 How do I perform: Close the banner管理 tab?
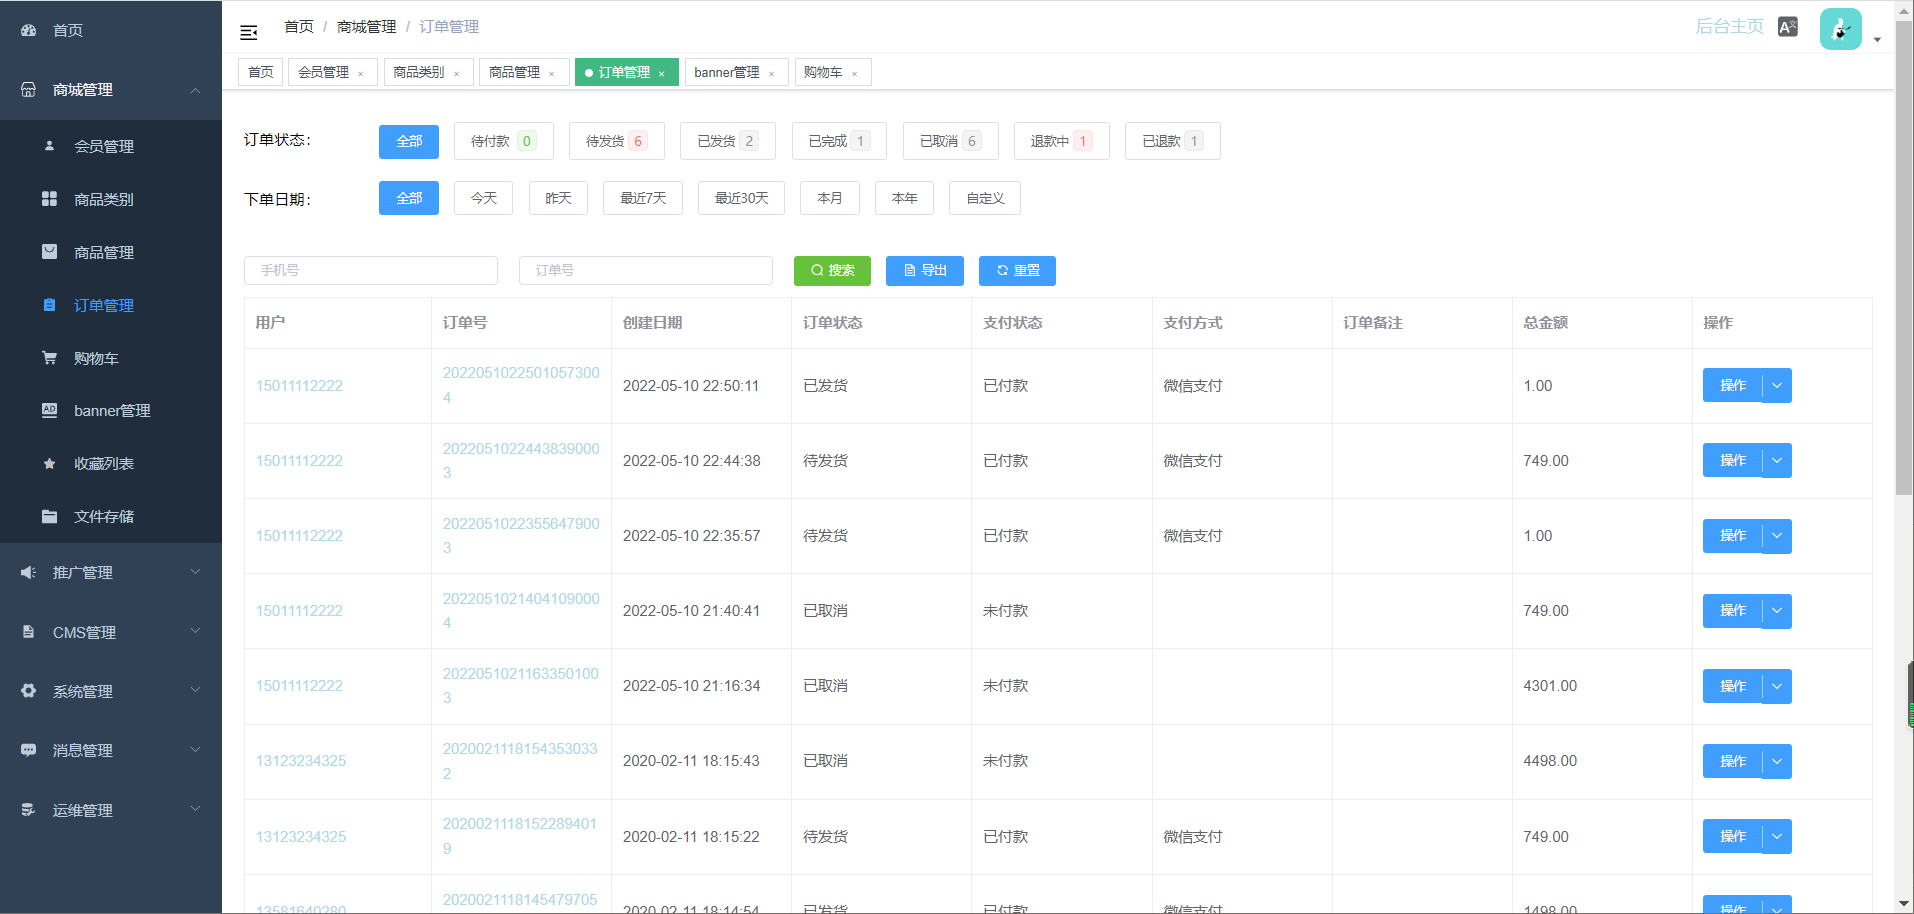pyautogui.click(x=772, y=73)
